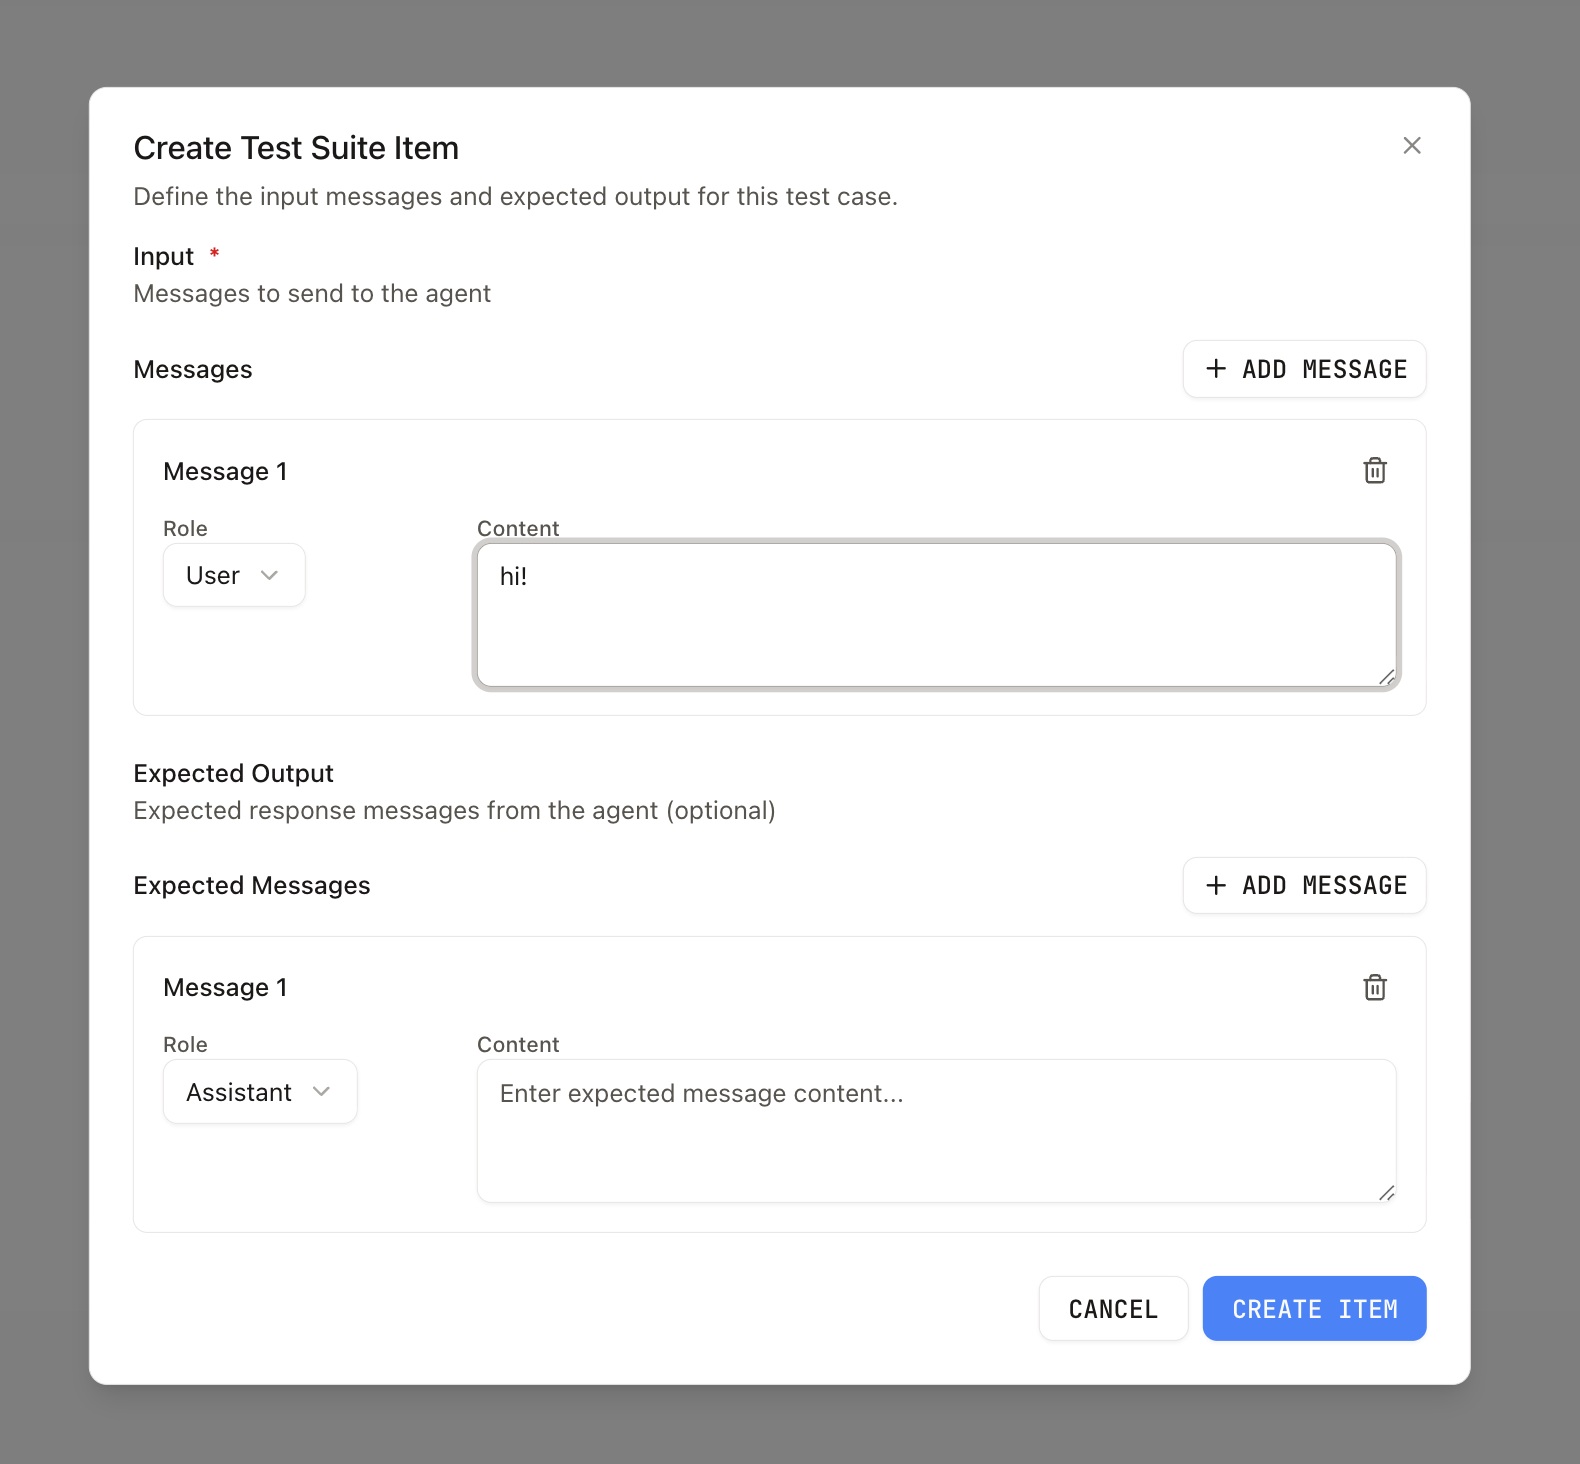The height and width of the screenshot is (1464, 1580).
Task: Open the Assistant role dropdown
Action: 259,1092
